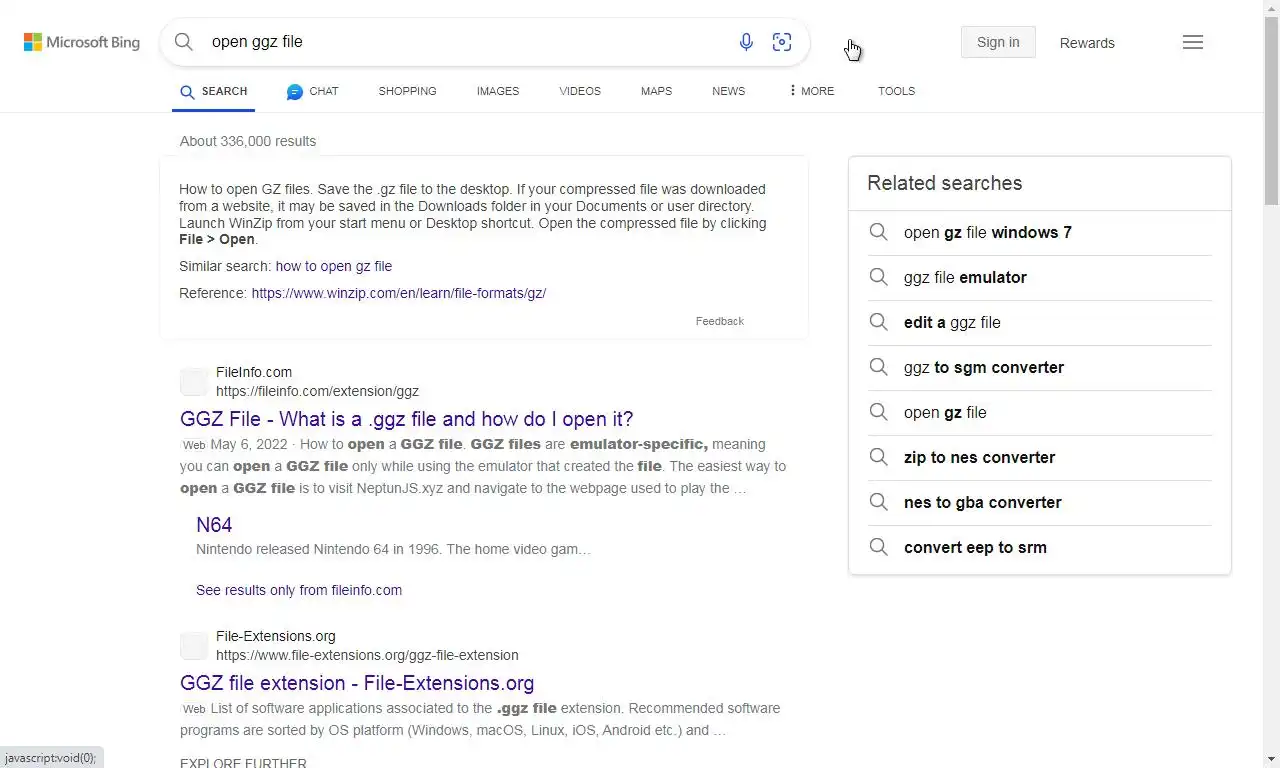Viewport: 1280px width, 768px height.
Task: Click search icon beside 'ggz to sgm converter'
Action: tap(878, 367)
